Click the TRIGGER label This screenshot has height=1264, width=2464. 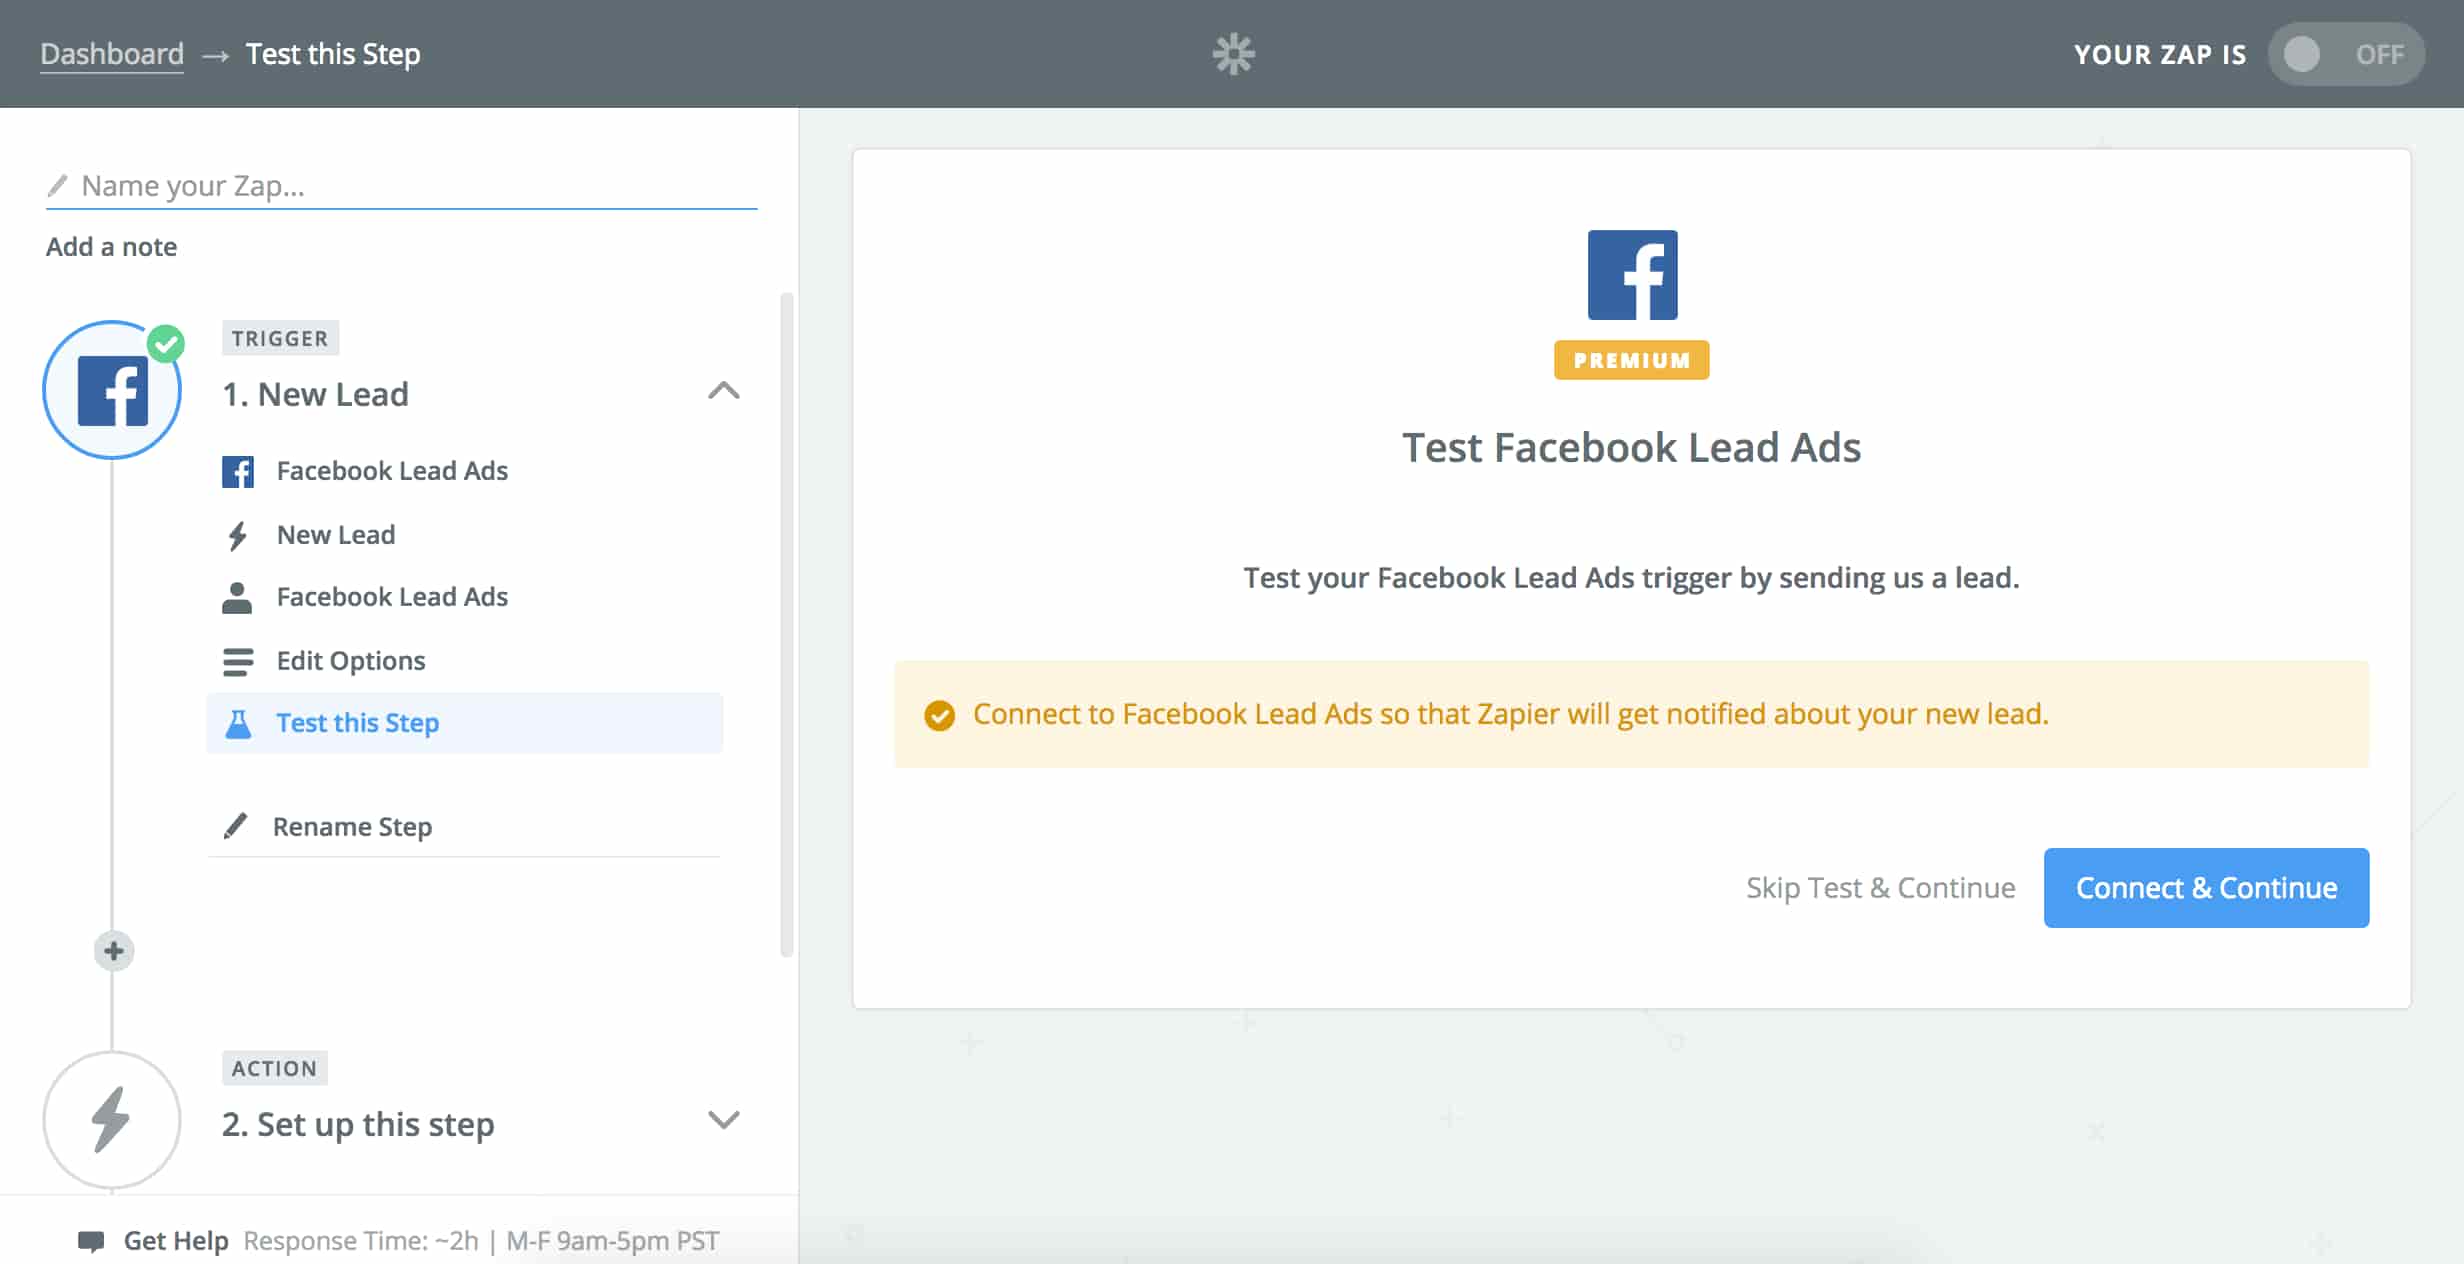pyautogui.click(x=280, y=338)
